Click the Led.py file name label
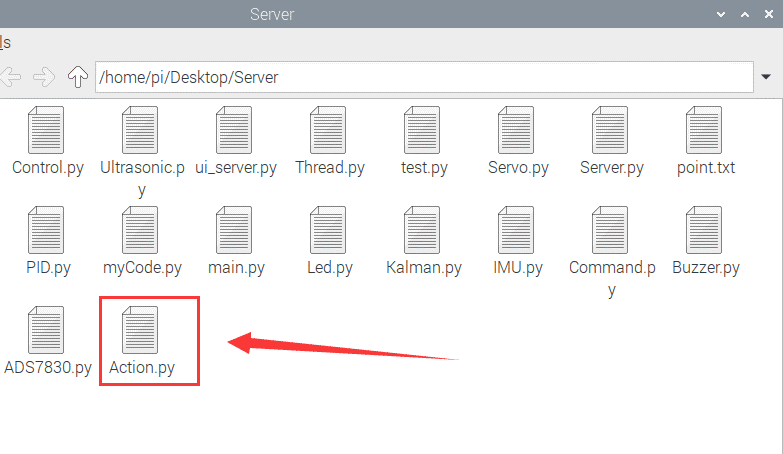Viewport: 783px width, 454px height. click(x=330, y=268)
